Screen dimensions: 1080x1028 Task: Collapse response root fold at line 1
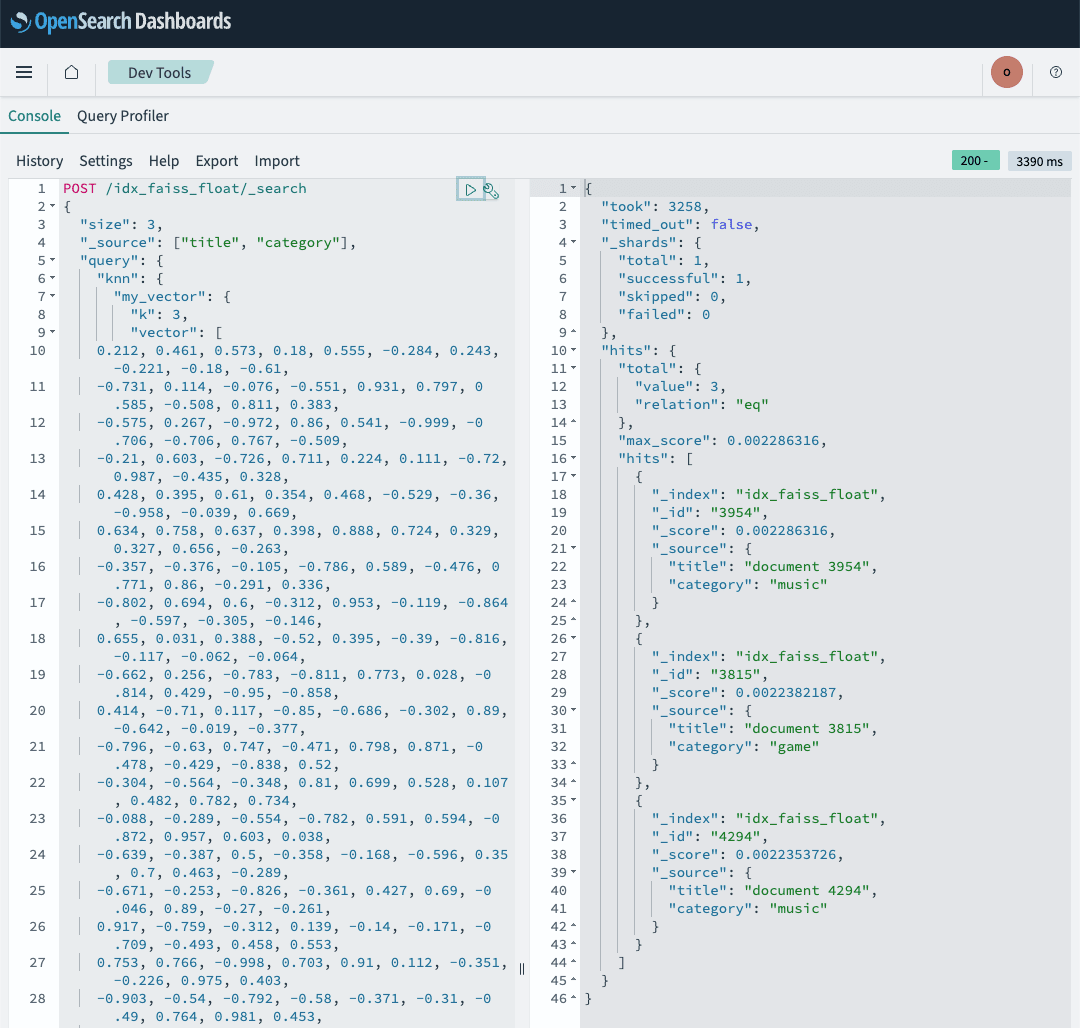coord(574,188)
